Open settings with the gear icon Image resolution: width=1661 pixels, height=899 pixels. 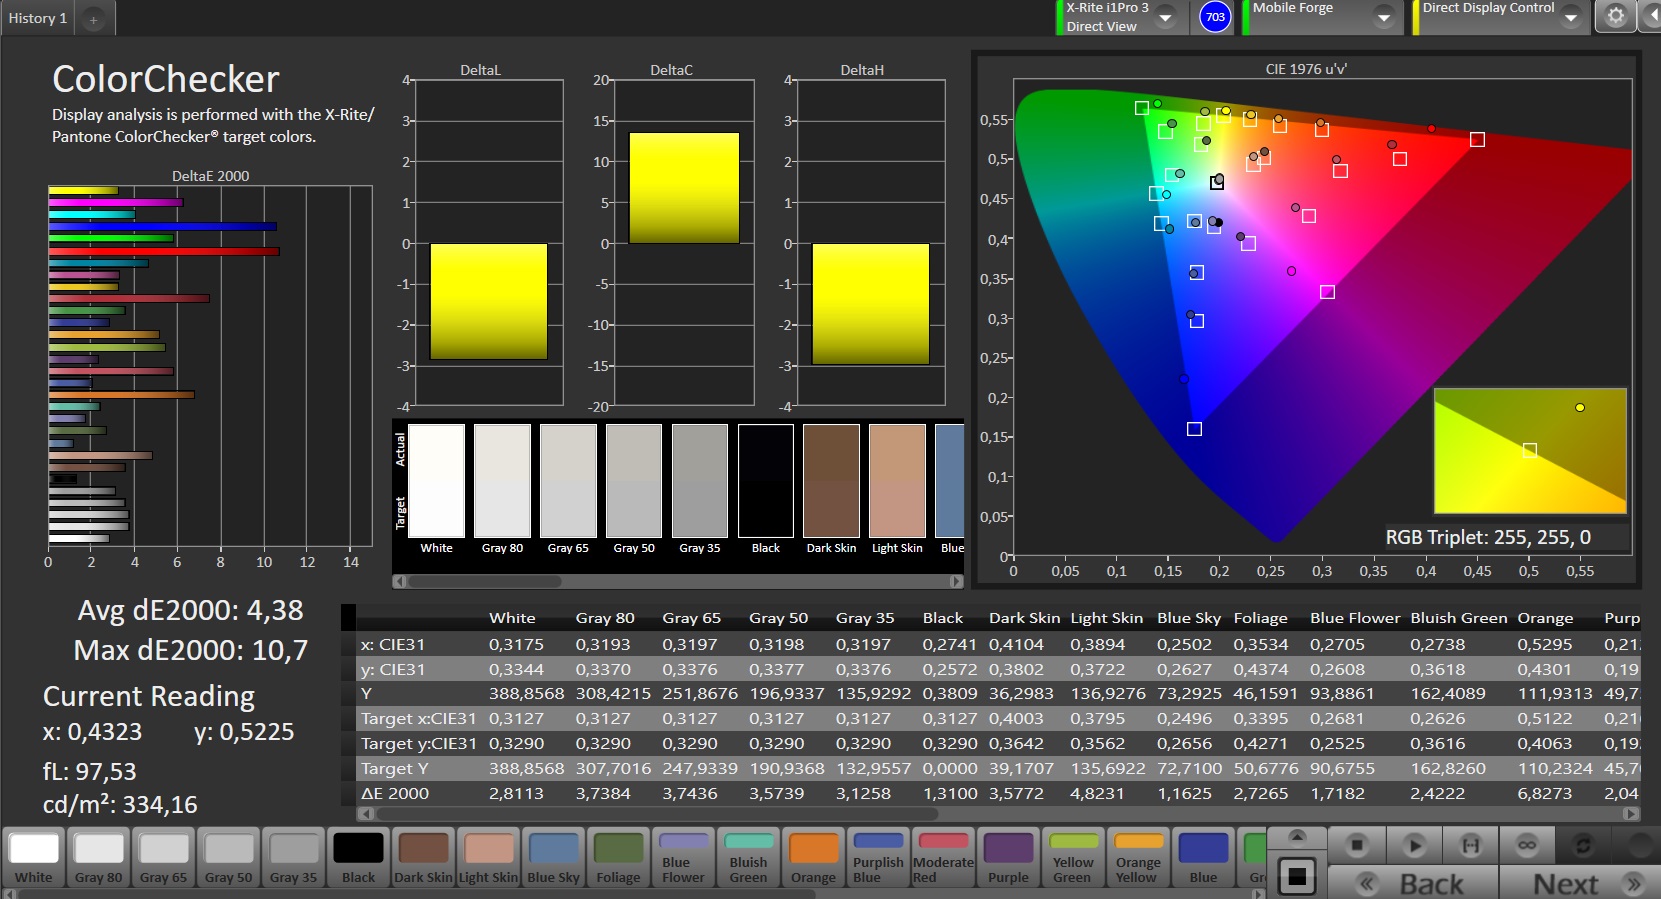tap(1615, 17)
